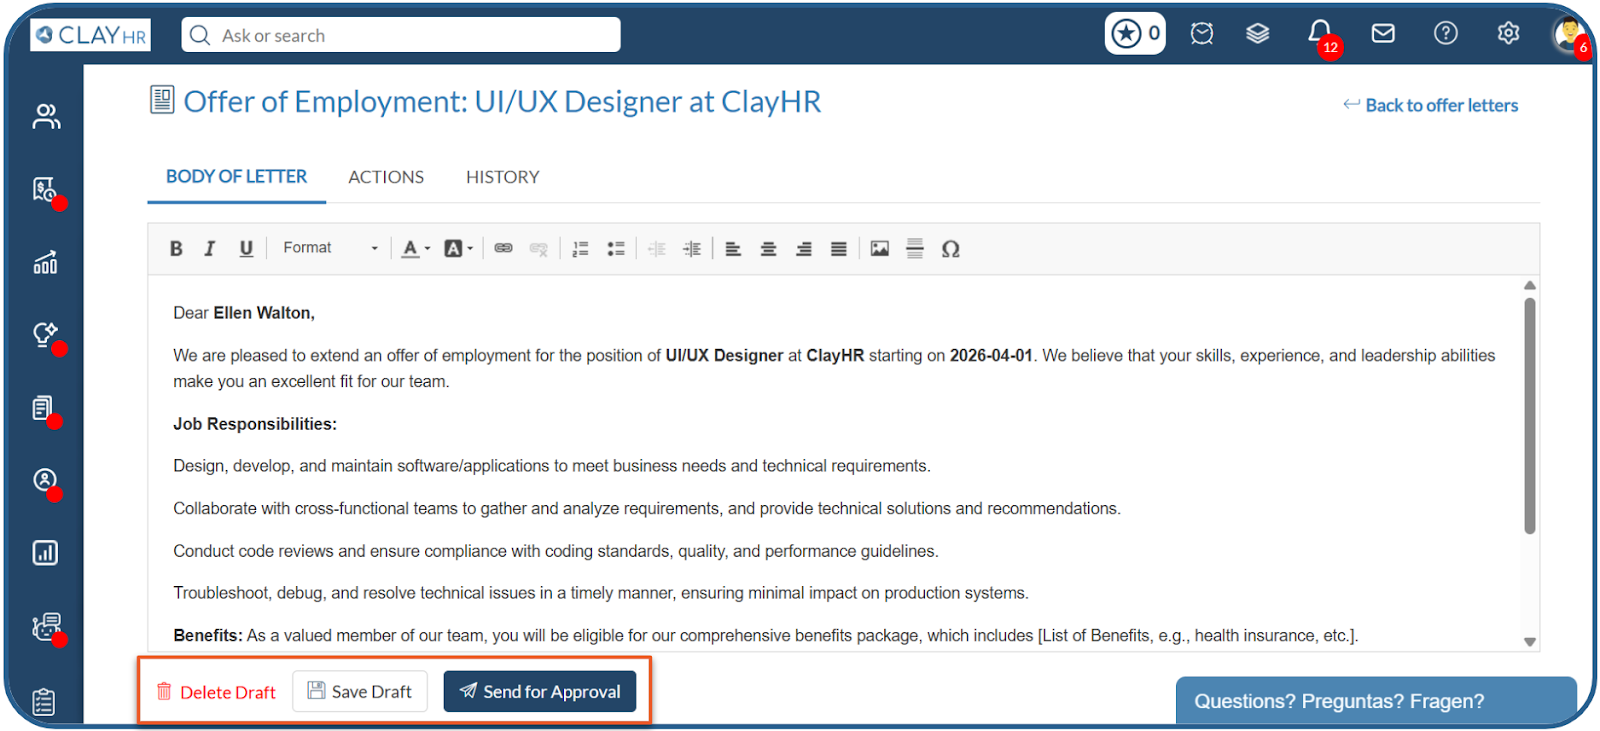Screen dimensions: 1600x731
Task: Send the letter for approval
Action: coord(540,691)
